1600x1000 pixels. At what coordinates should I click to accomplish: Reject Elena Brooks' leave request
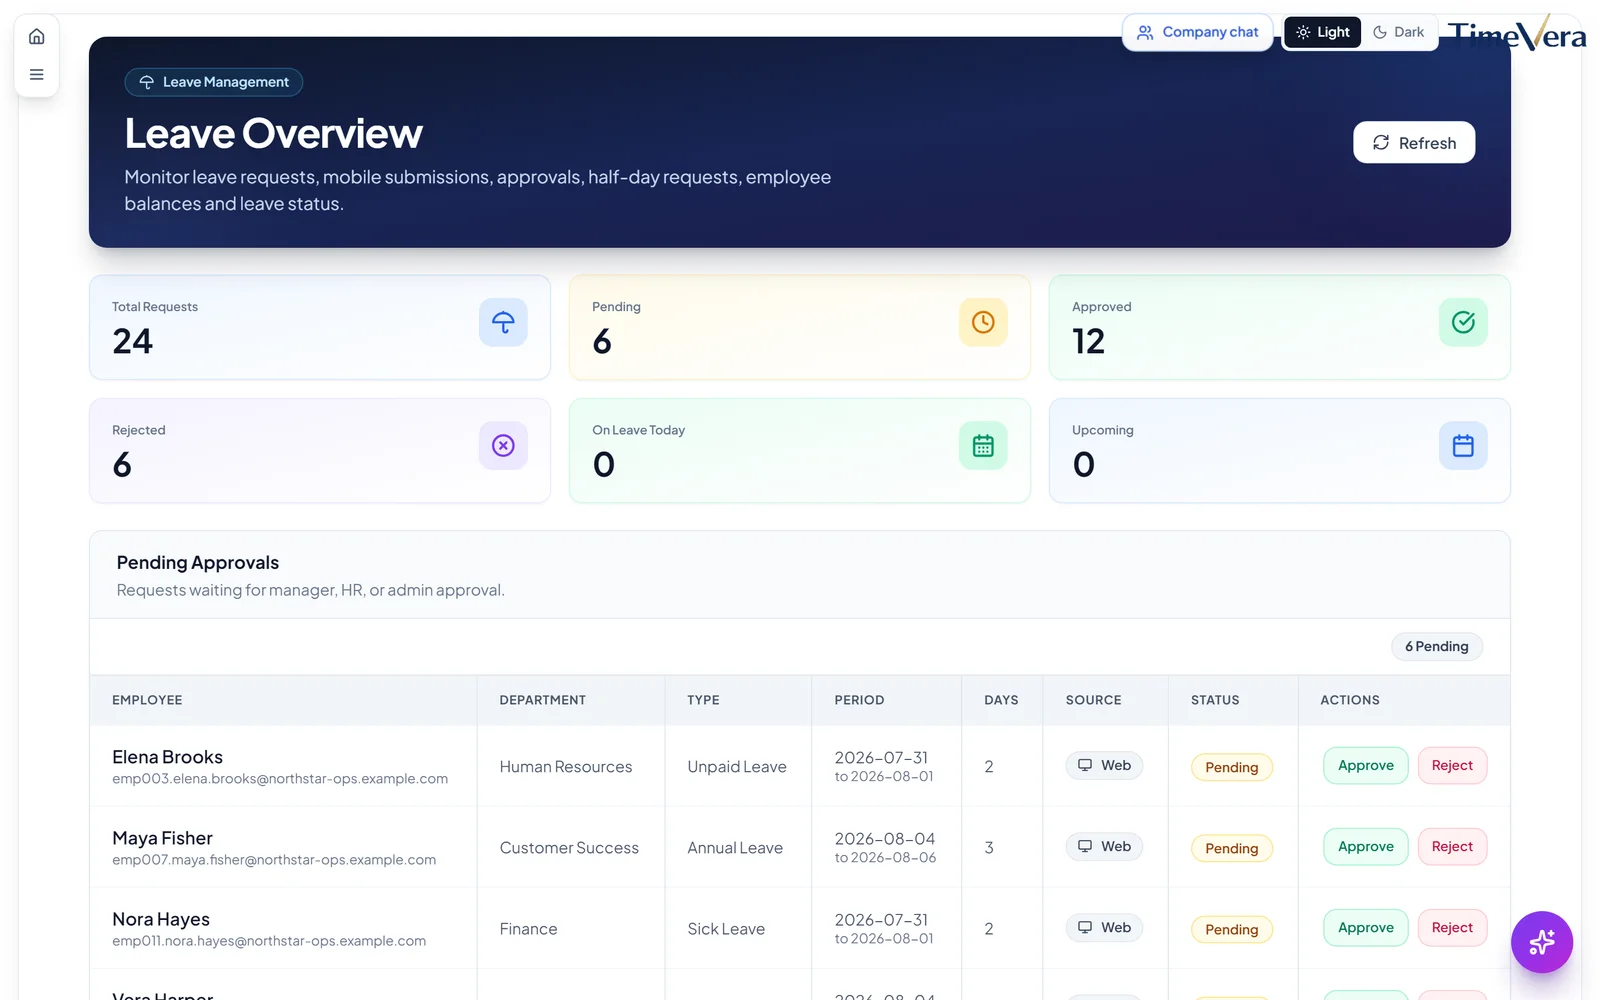(x=1452, y=766)
